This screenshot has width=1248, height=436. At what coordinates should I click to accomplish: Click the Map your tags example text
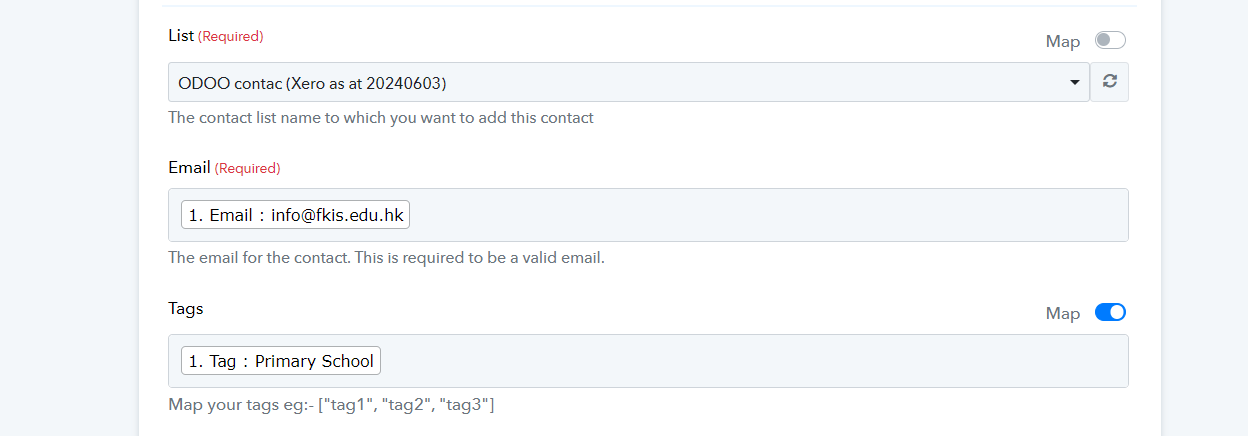point(332,405)
